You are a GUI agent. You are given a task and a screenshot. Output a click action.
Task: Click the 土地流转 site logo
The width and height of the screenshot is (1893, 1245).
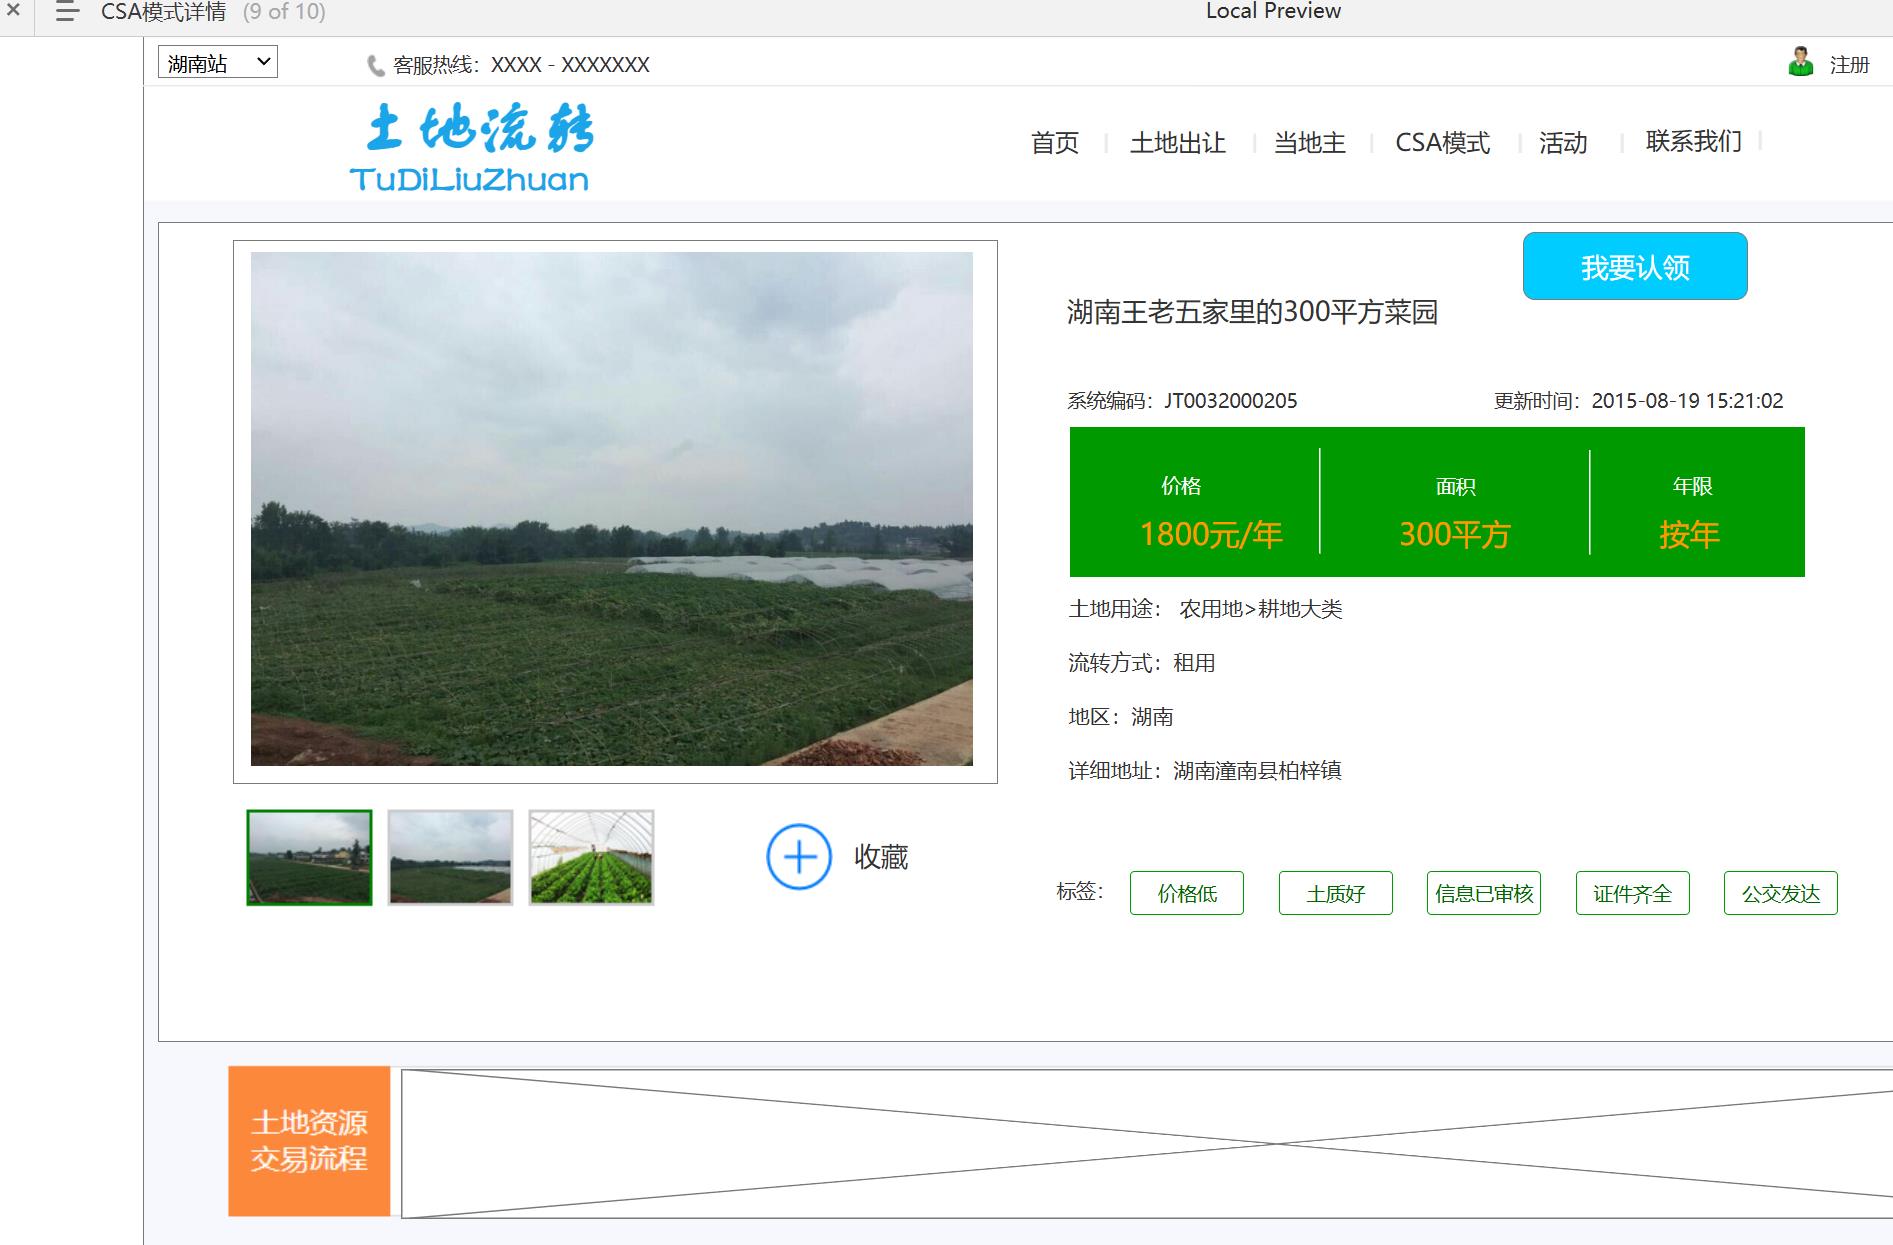click(472, 148)
